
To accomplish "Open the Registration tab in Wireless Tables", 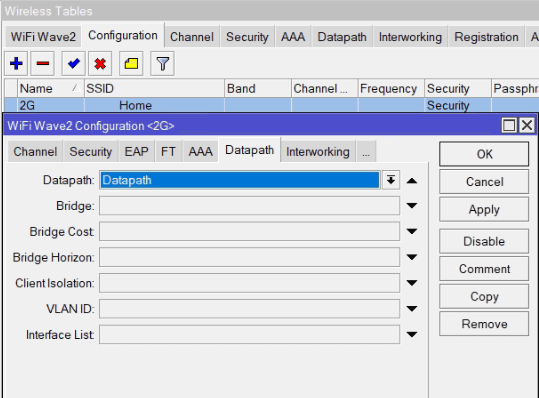I will [486, 37].
